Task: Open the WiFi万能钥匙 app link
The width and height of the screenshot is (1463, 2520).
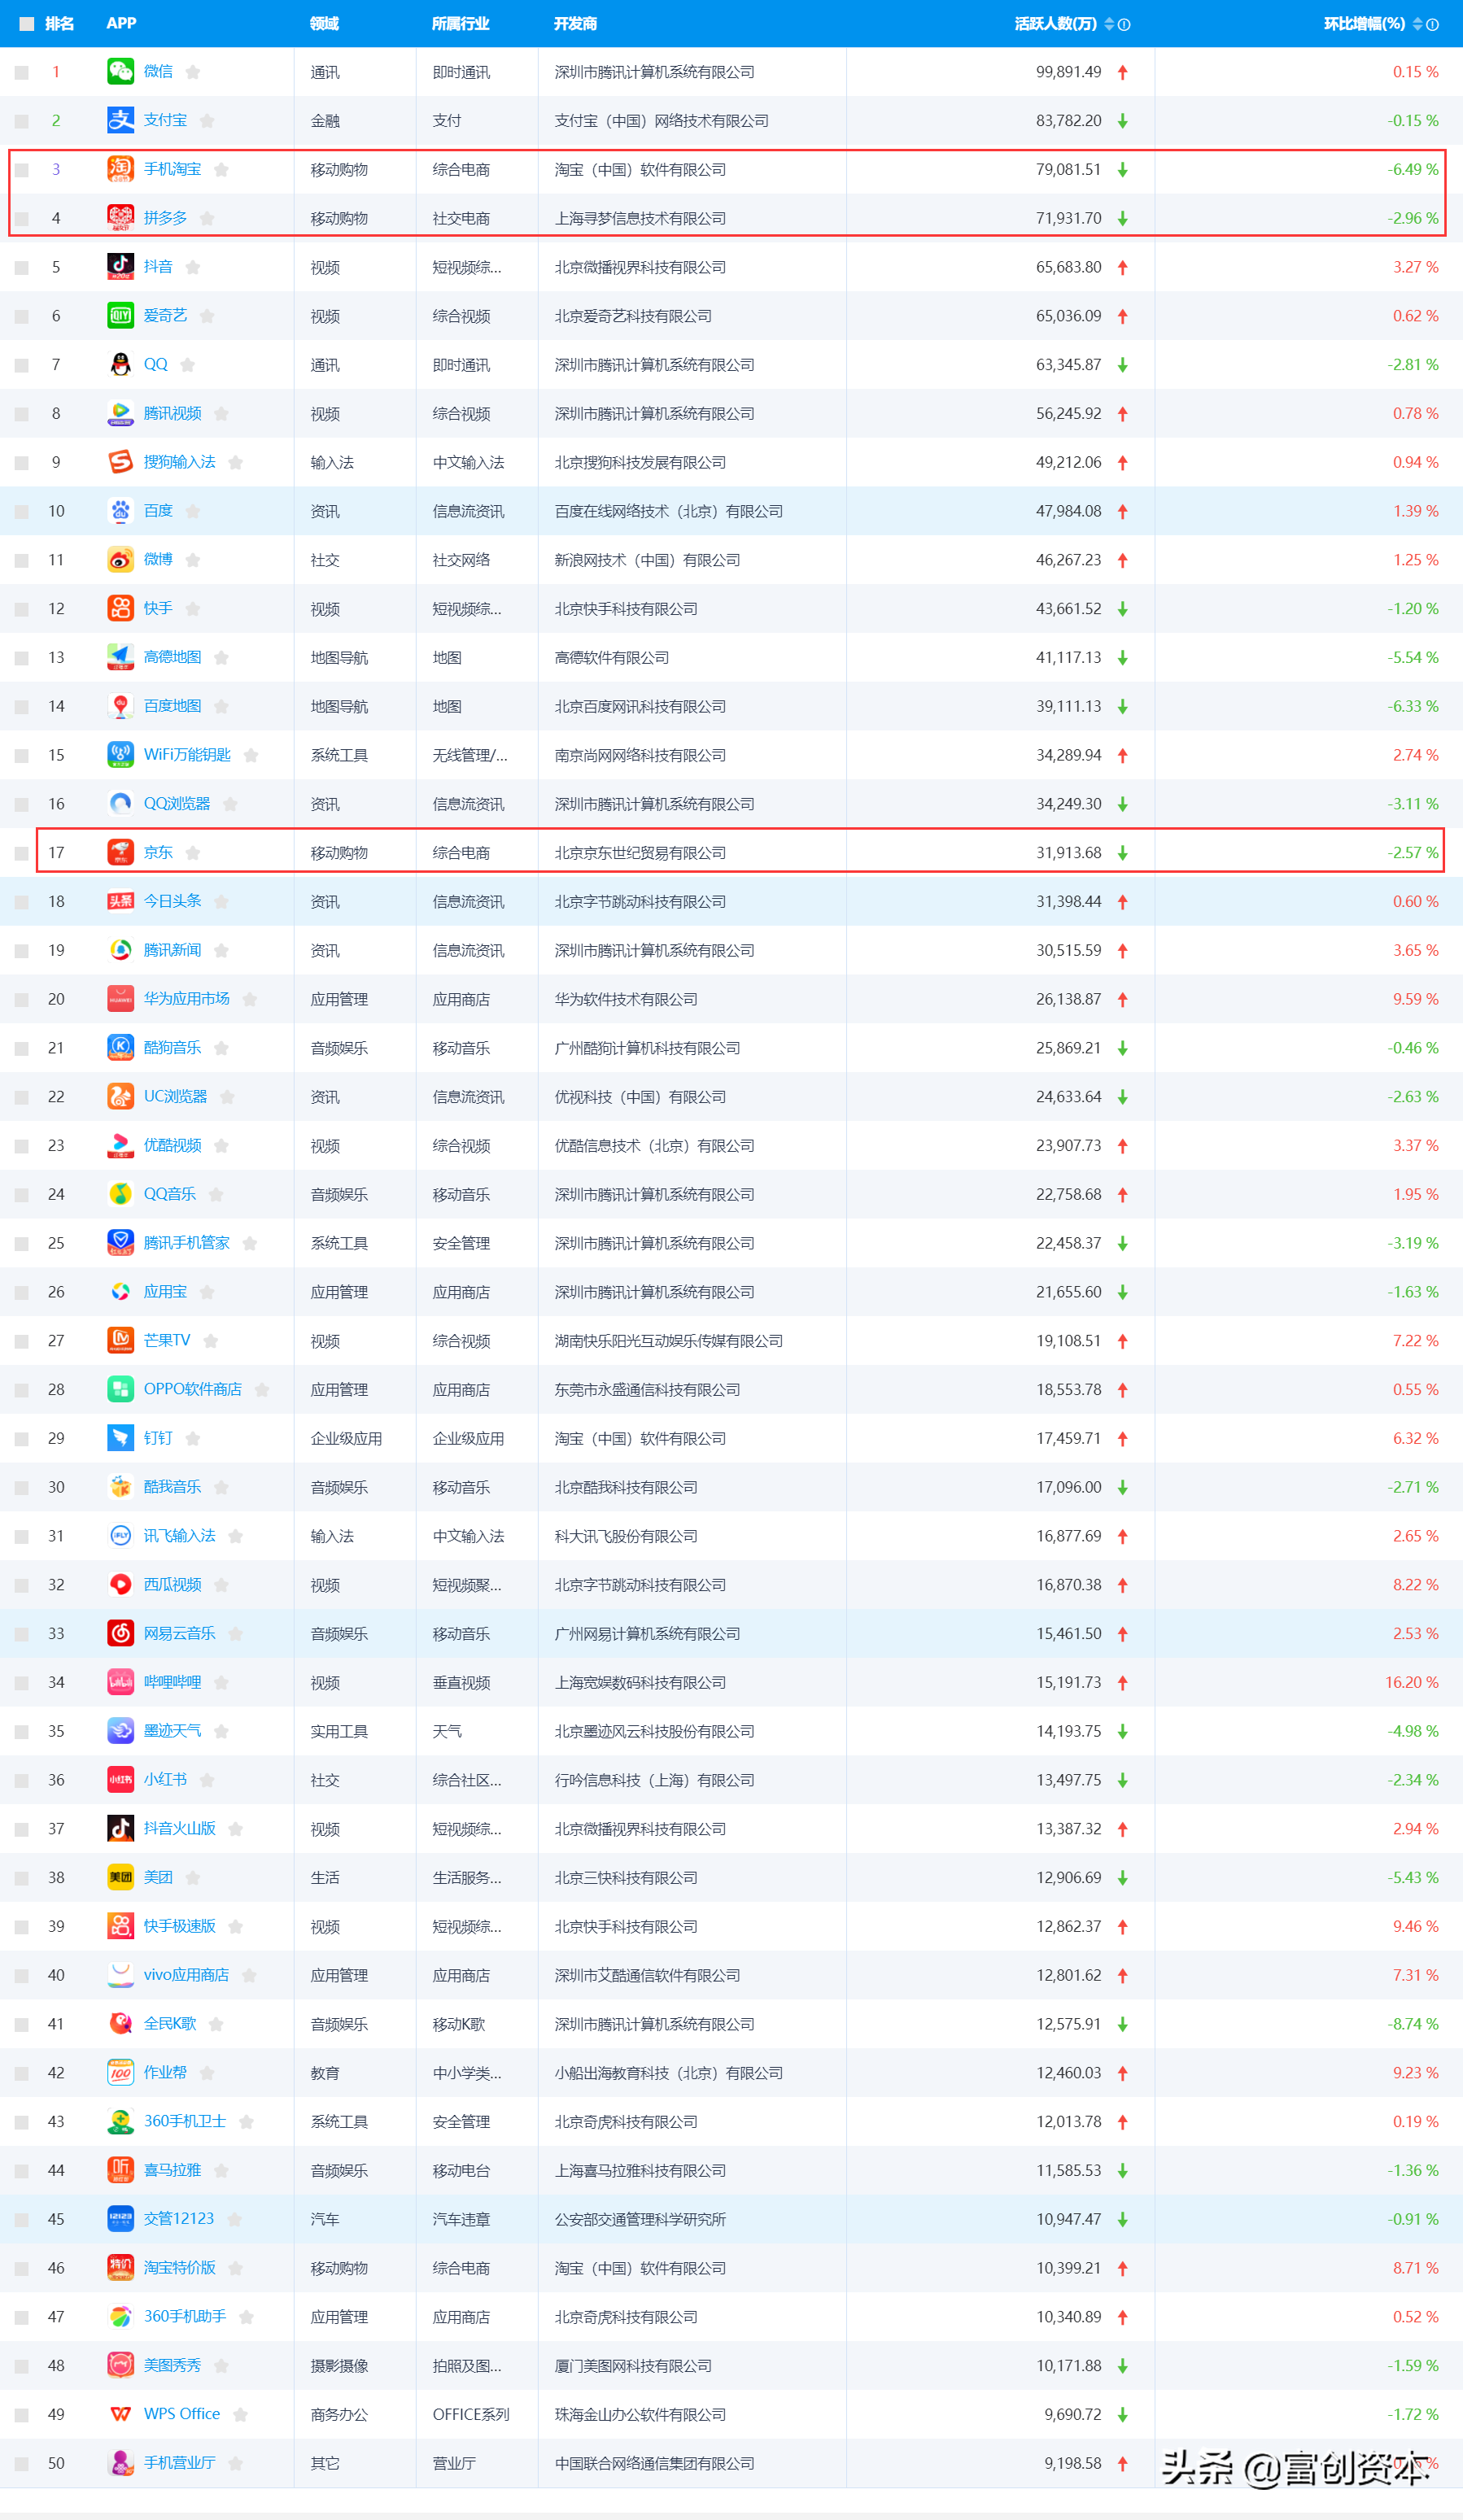Action: pos(187,754)
